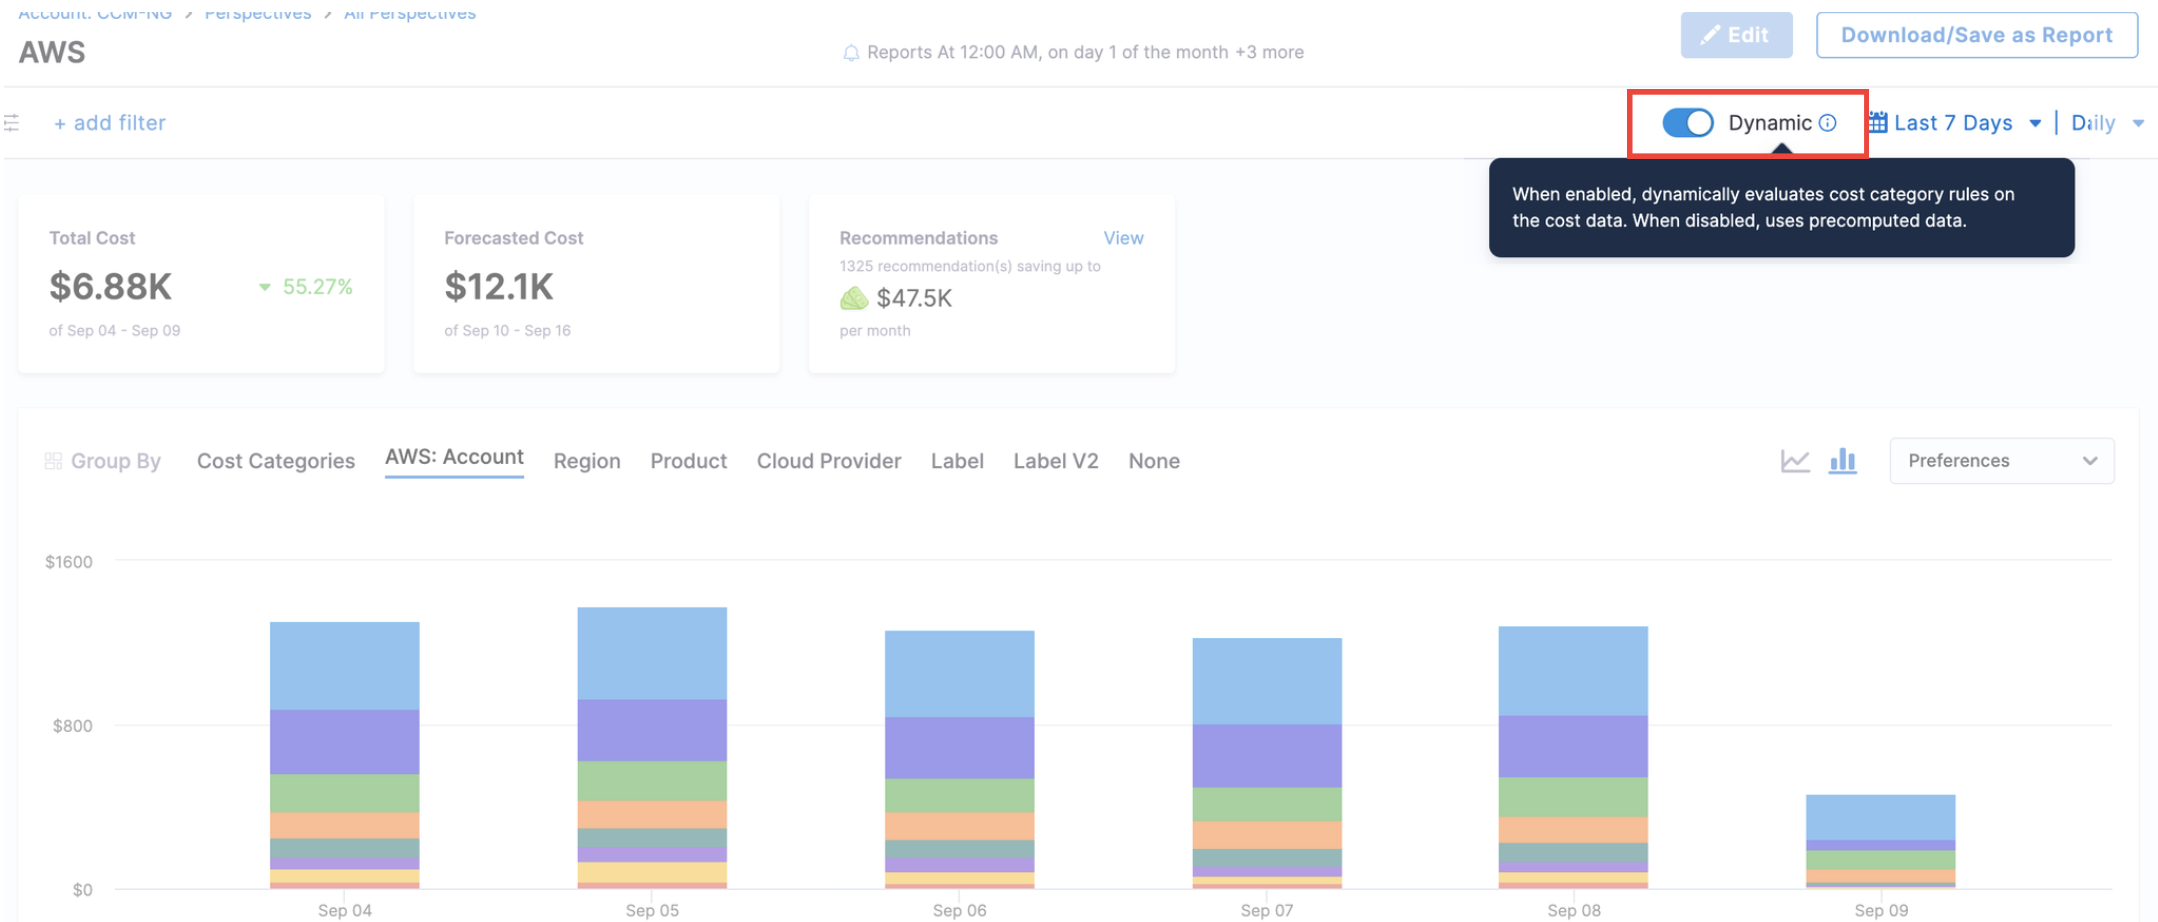Open the View recommendations link
The height and width of the screenshot is (922, 2158).
click(1123, 238)
